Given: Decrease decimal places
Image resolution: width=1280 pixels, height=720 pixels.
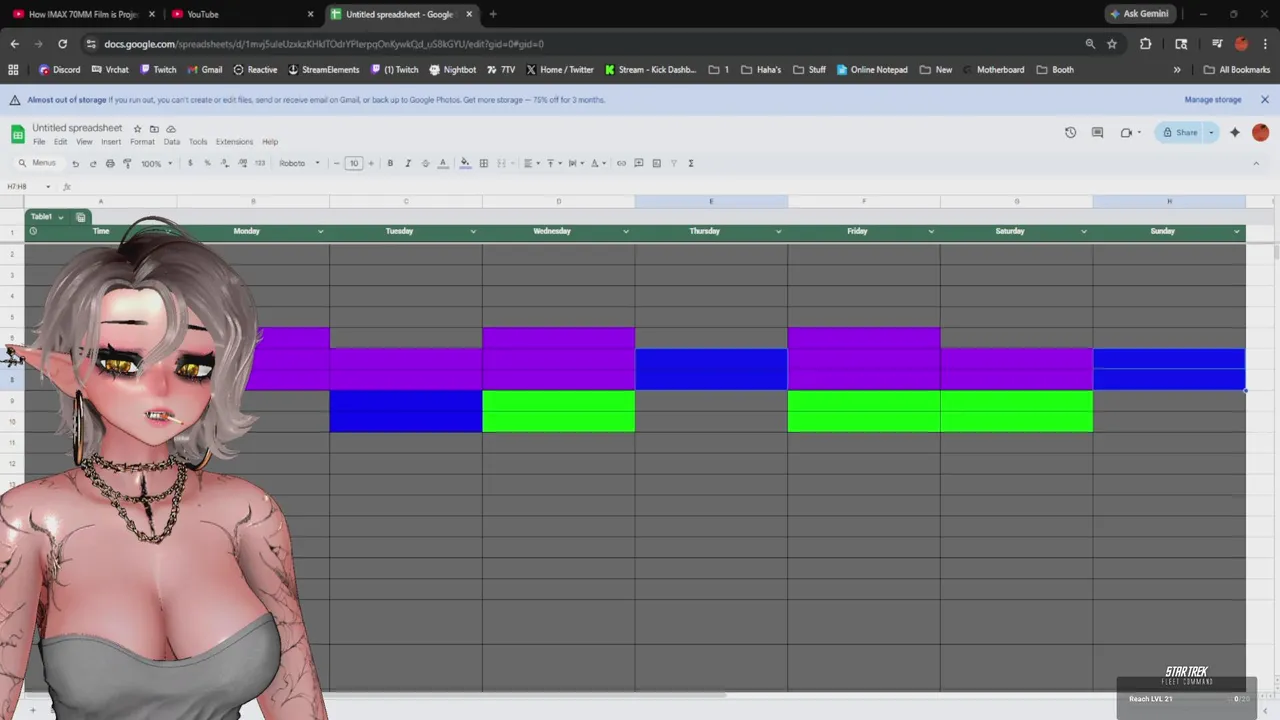Looking at the screenshot, I should 224,163.
